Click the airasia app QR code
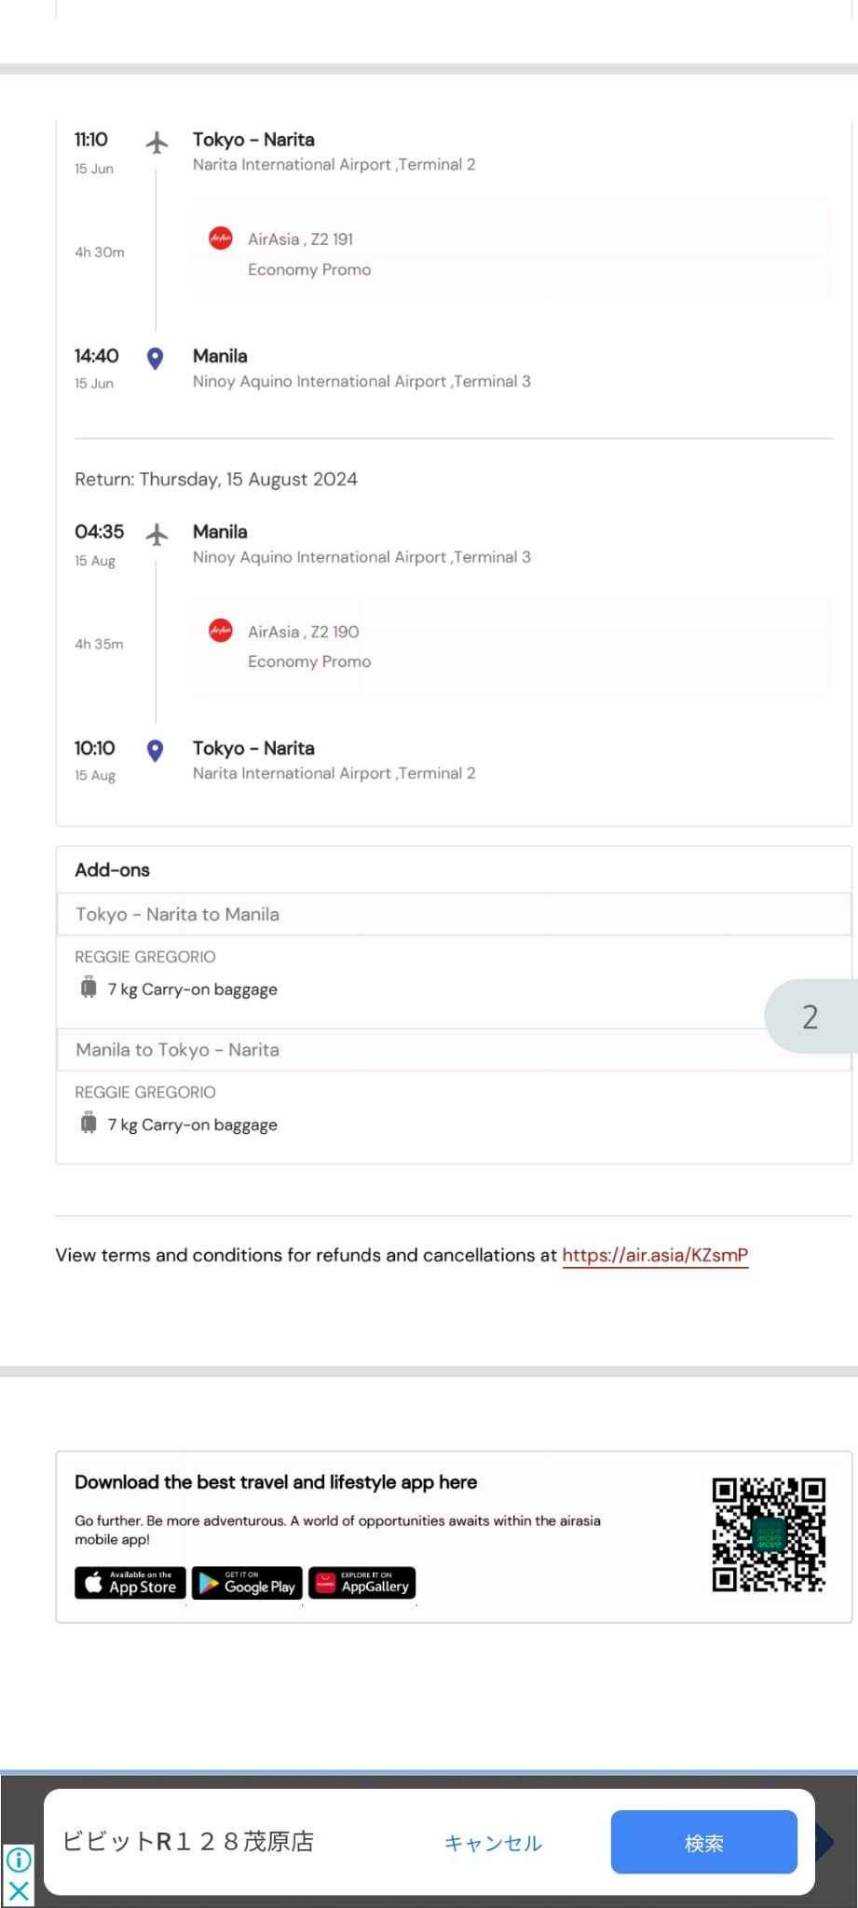The height and width of the screenshot is (1908, 858). pos(768,1535)
